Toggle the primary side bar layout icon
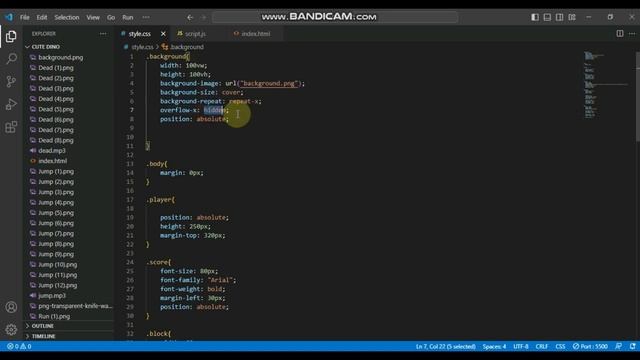This screenshot has height=360, width=640. [x=535, y=17]
